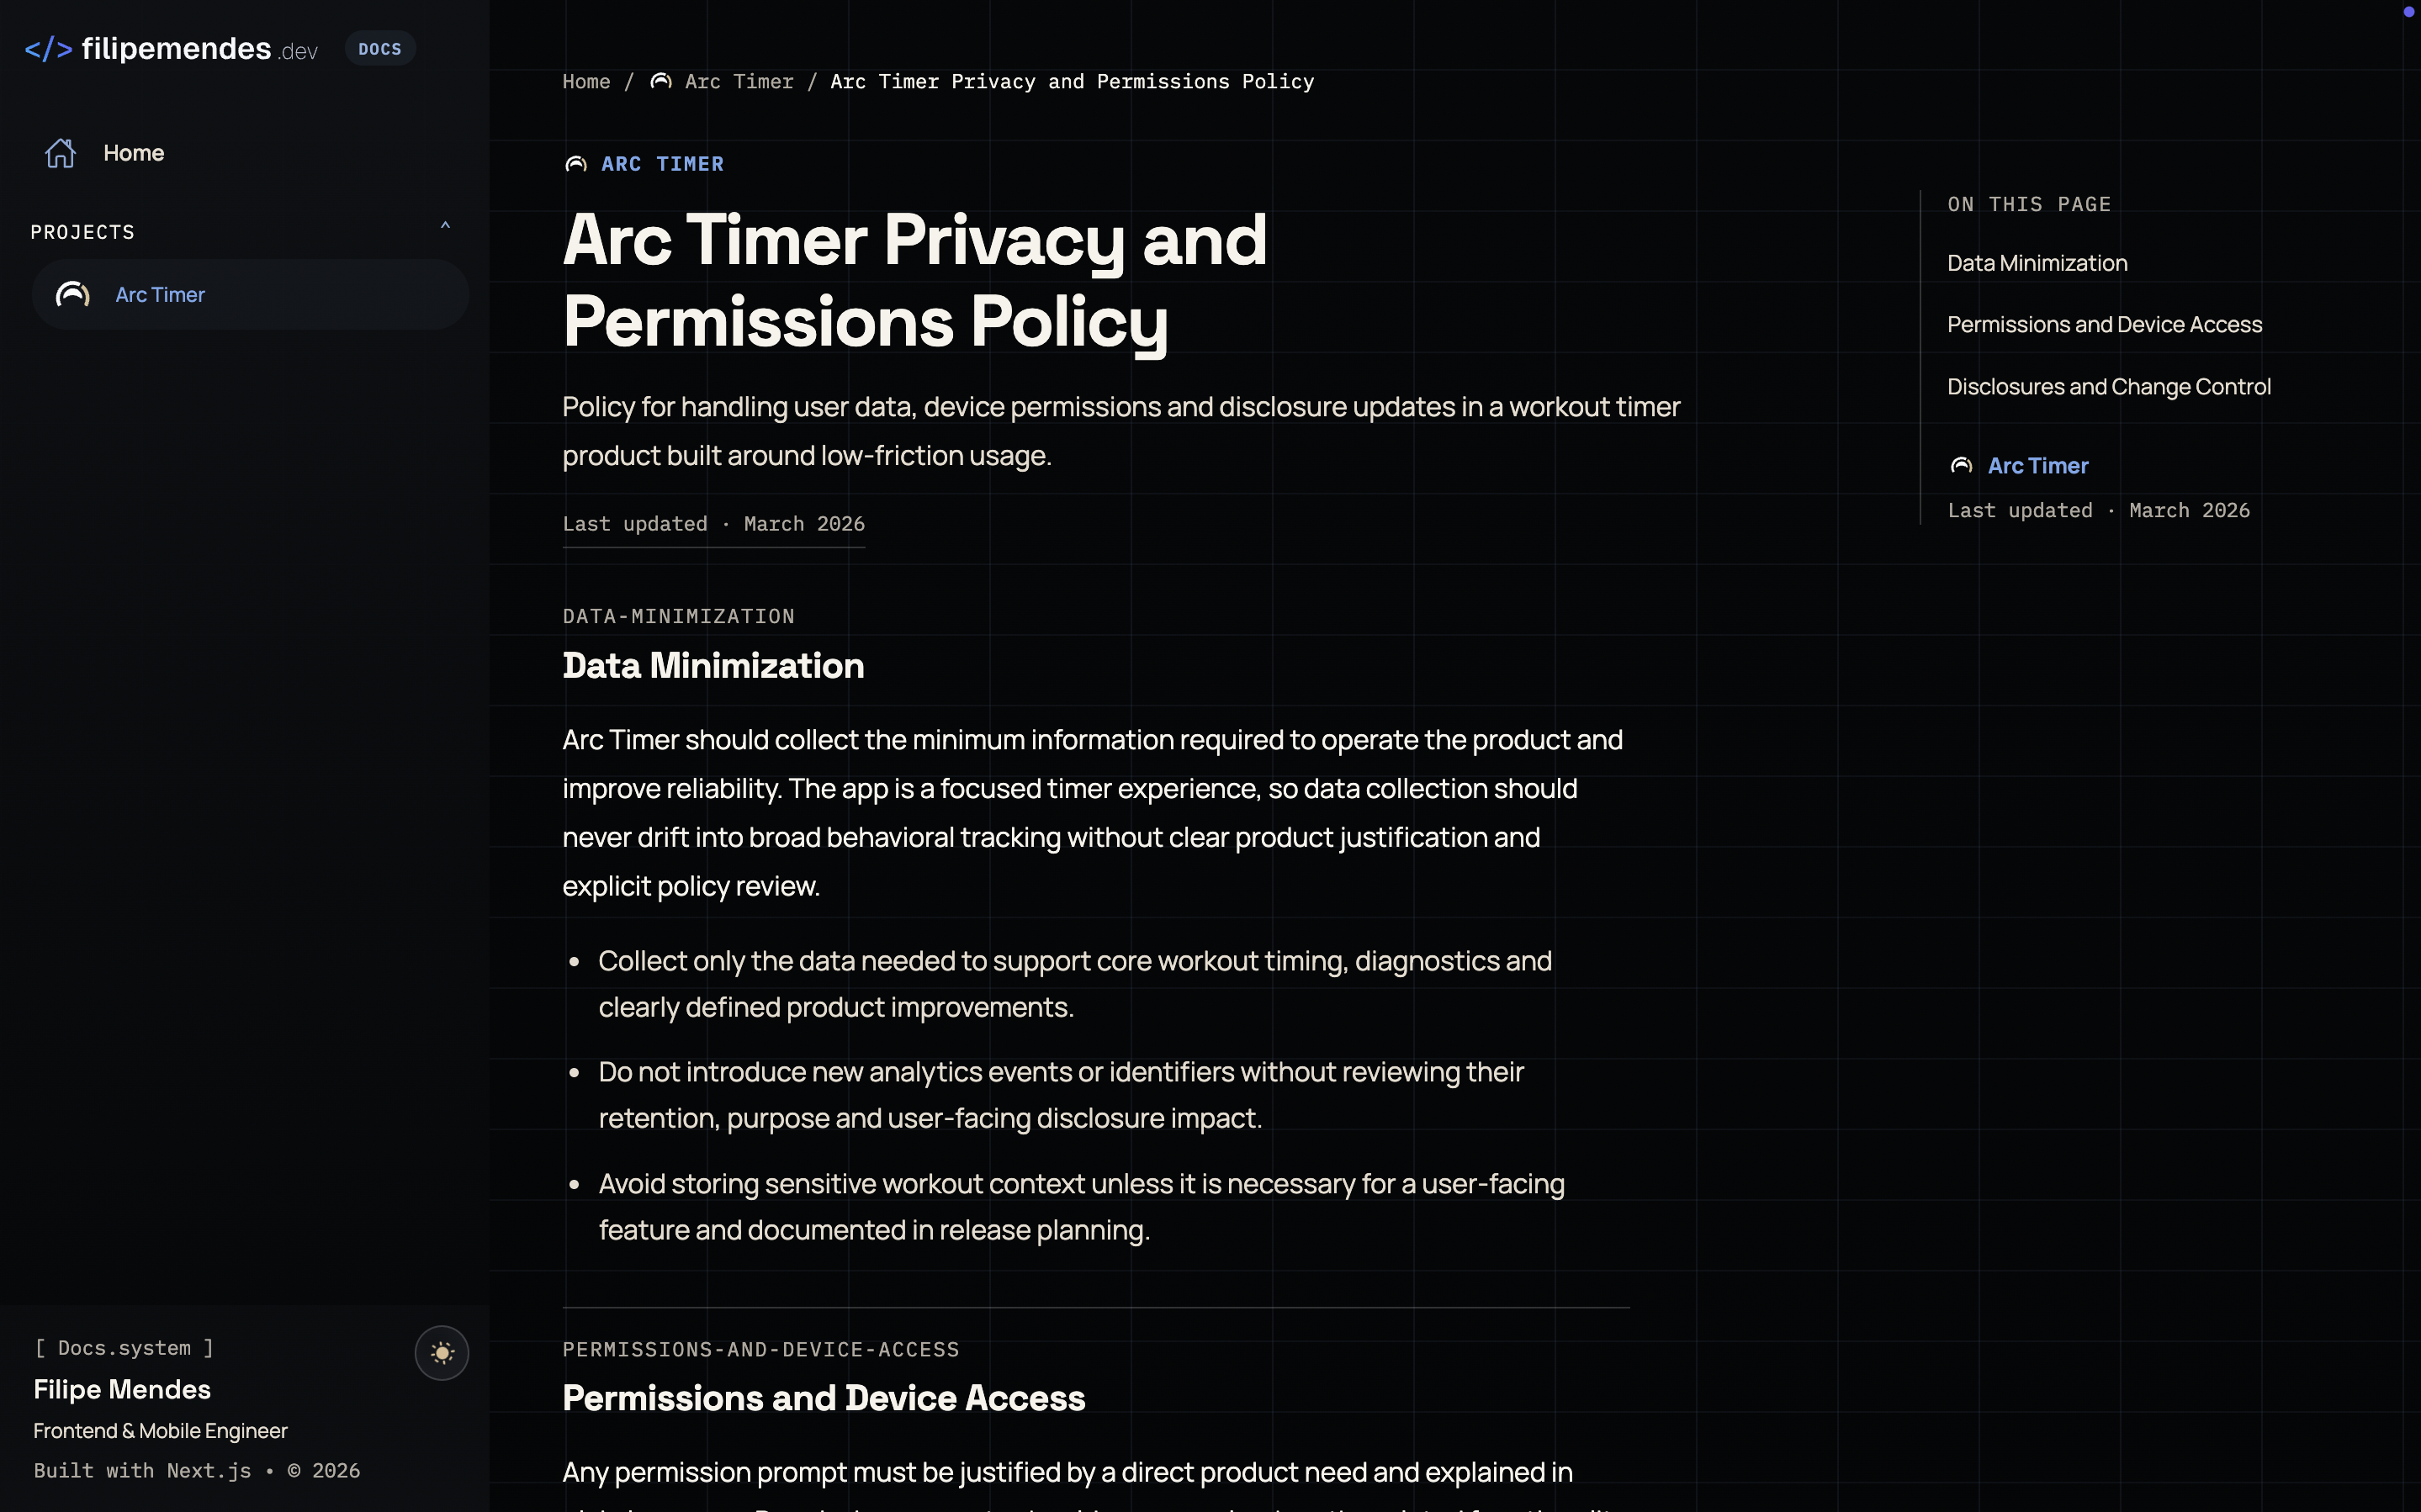Screen dimensions: 2421x1512
Task: Jump to Data Minimization from page nav
Action: pos(2036,262)
